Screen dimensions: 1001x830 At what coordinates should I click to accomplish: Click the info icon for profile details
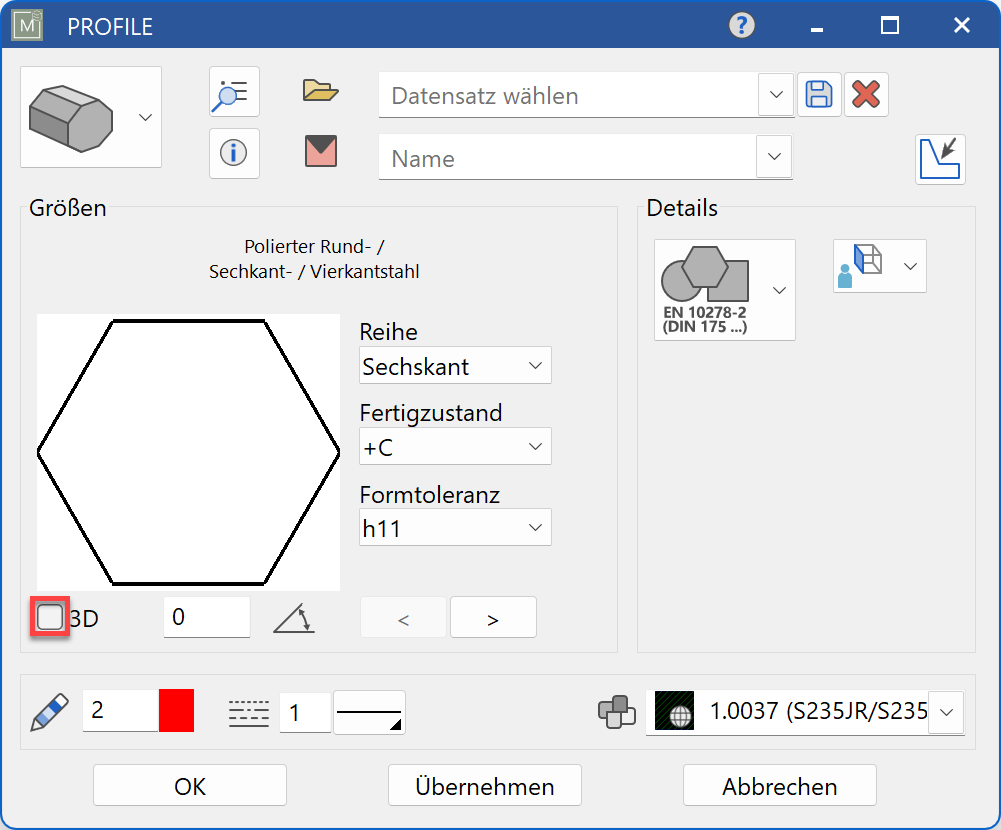tap(233, 153)
